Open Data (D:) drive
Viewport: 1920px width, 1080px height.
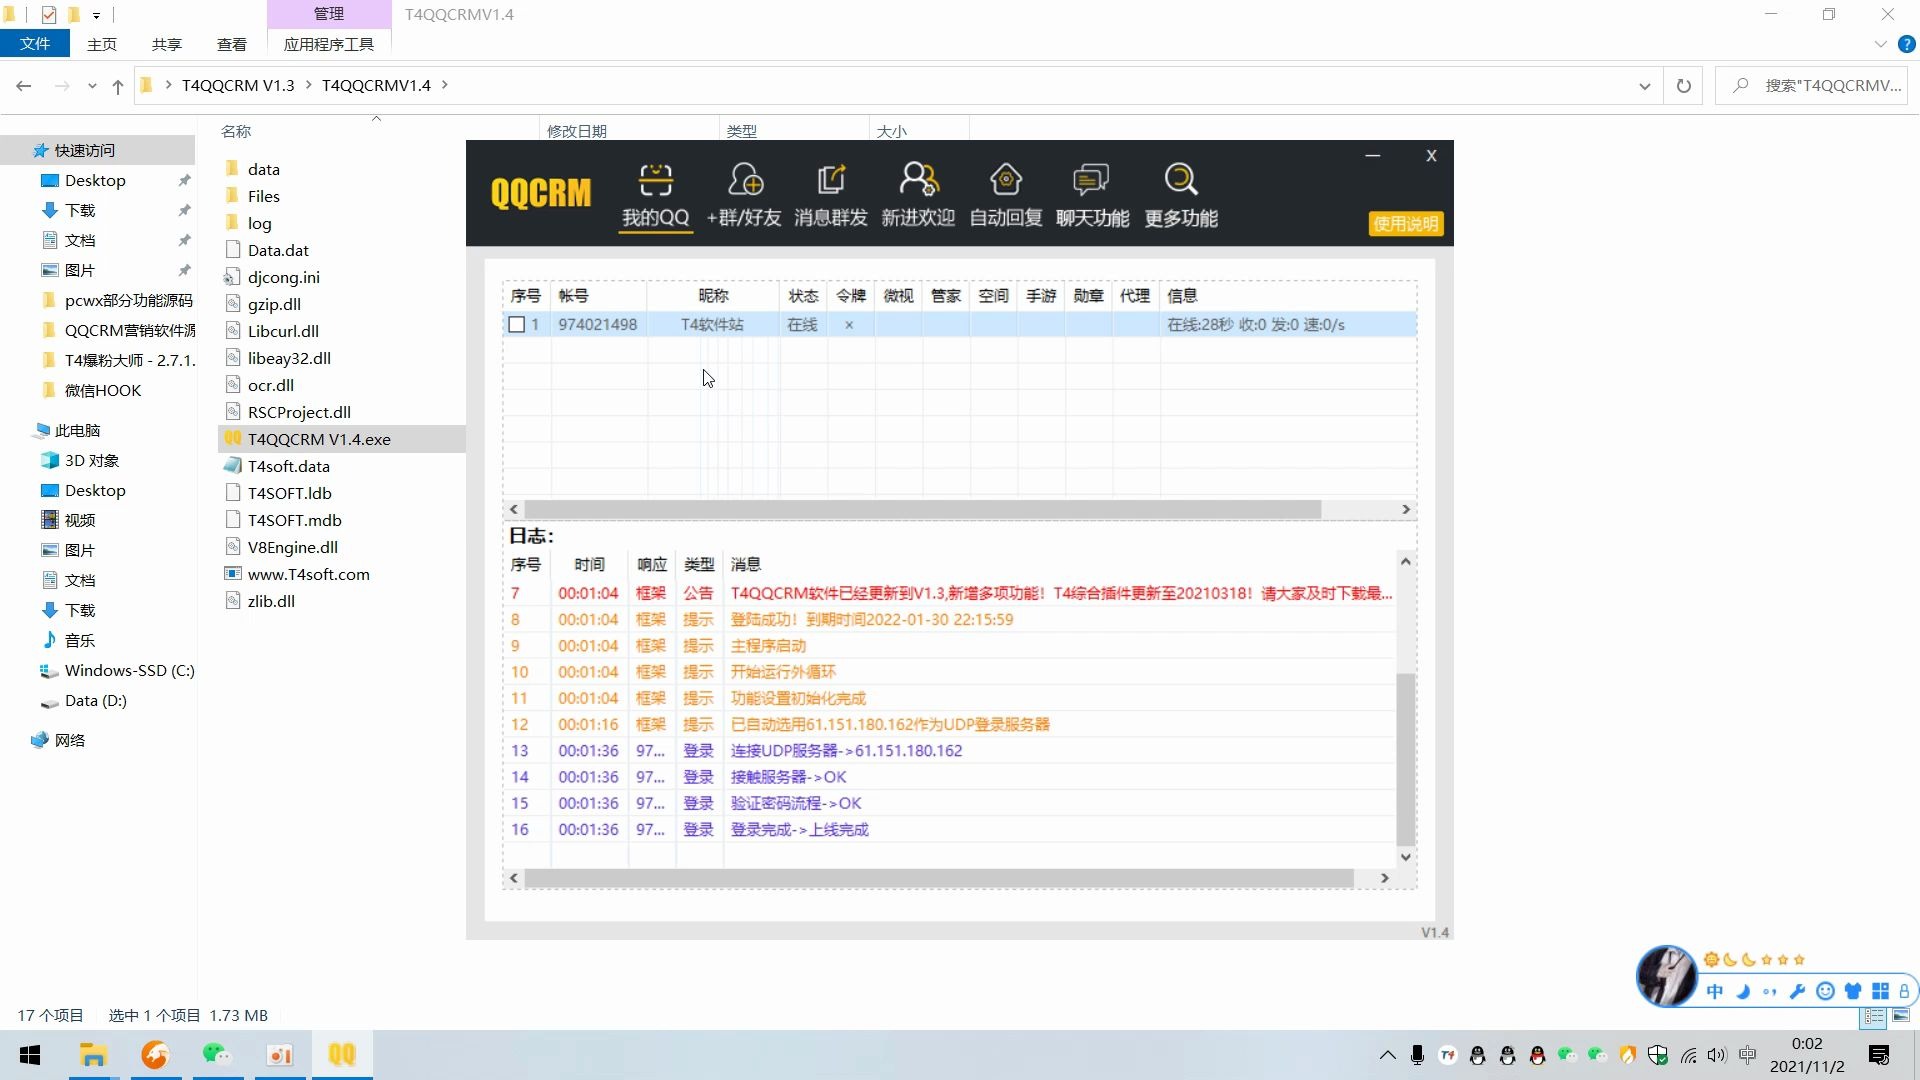coord(96,700)
